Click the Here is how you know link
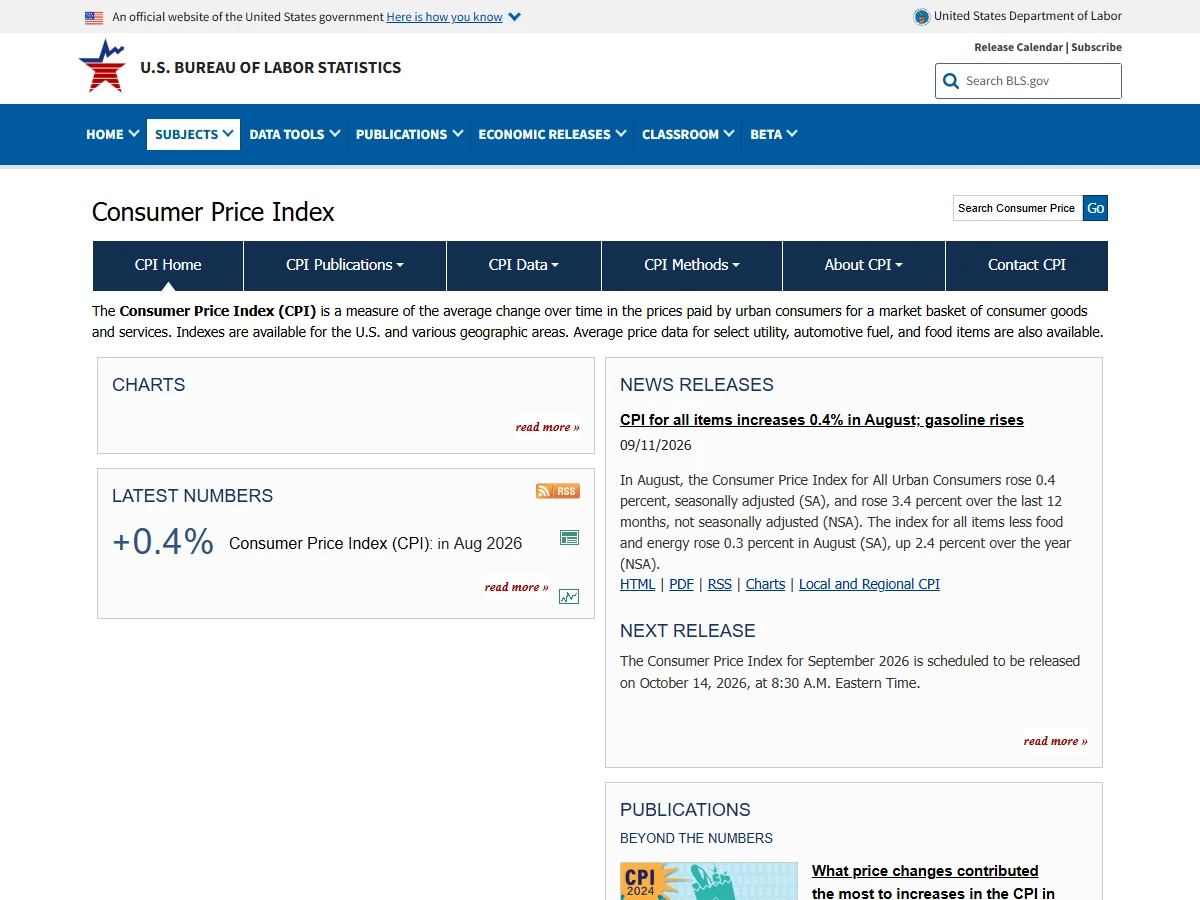This screenshot has width=1200, height=900. click(x=445, y=17)
